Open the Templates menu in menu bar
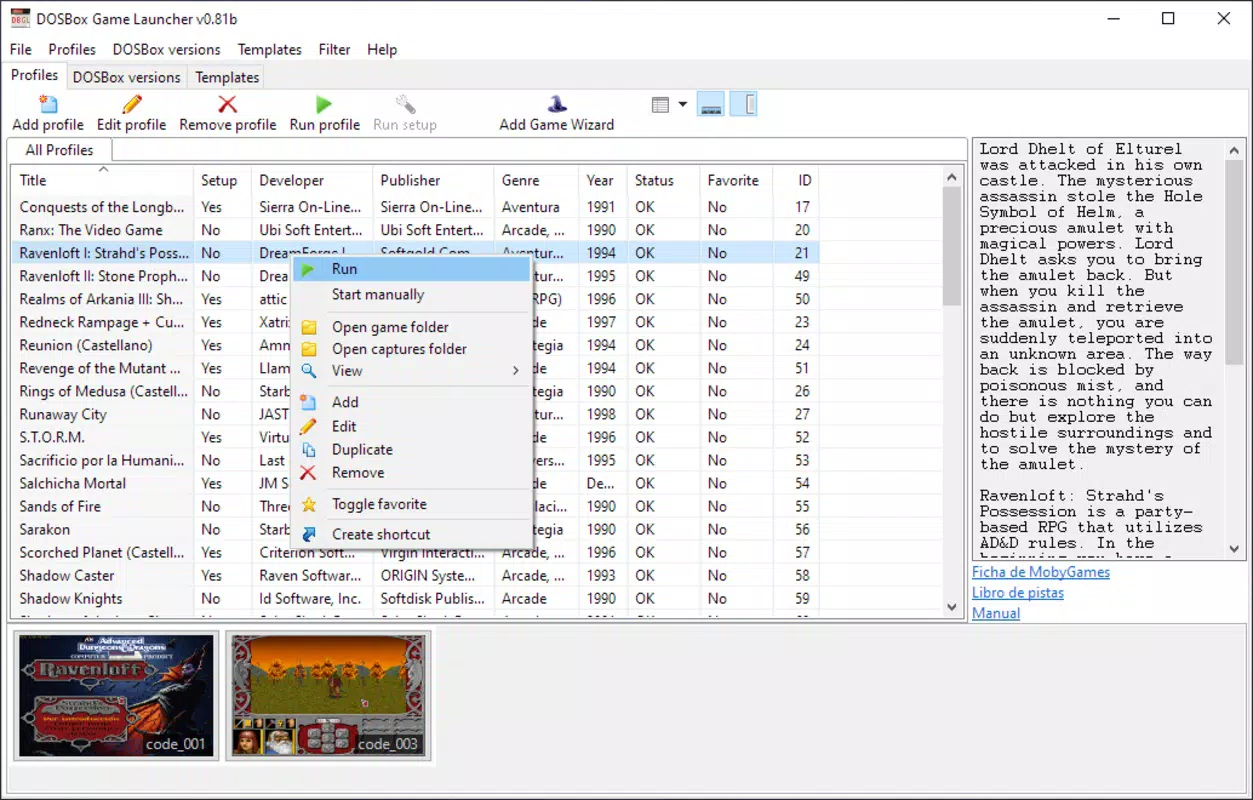The width and height of the screenshot is (1253, 800). (269, 49)
